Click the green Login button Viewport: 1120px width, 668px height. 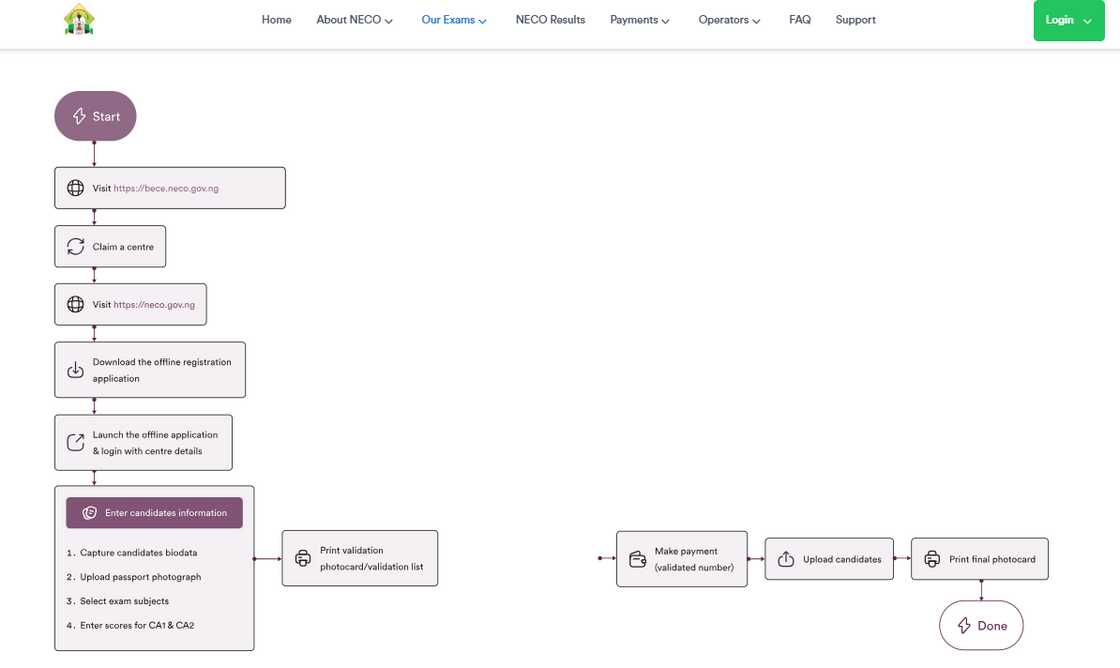1069,20
